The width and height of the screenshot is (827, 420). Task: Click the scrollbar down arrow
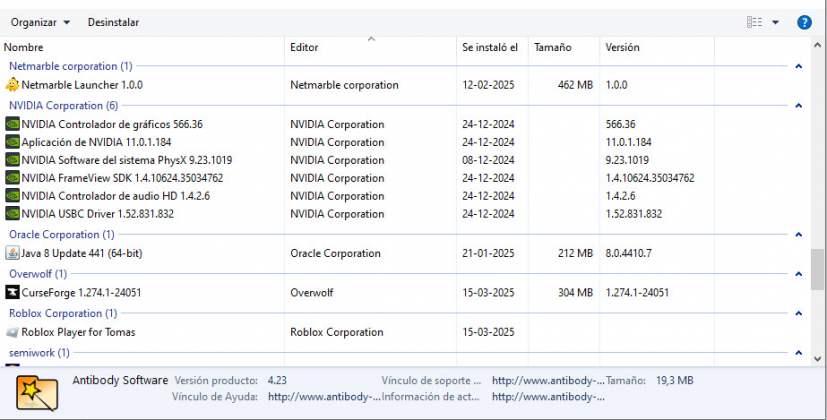817,359
